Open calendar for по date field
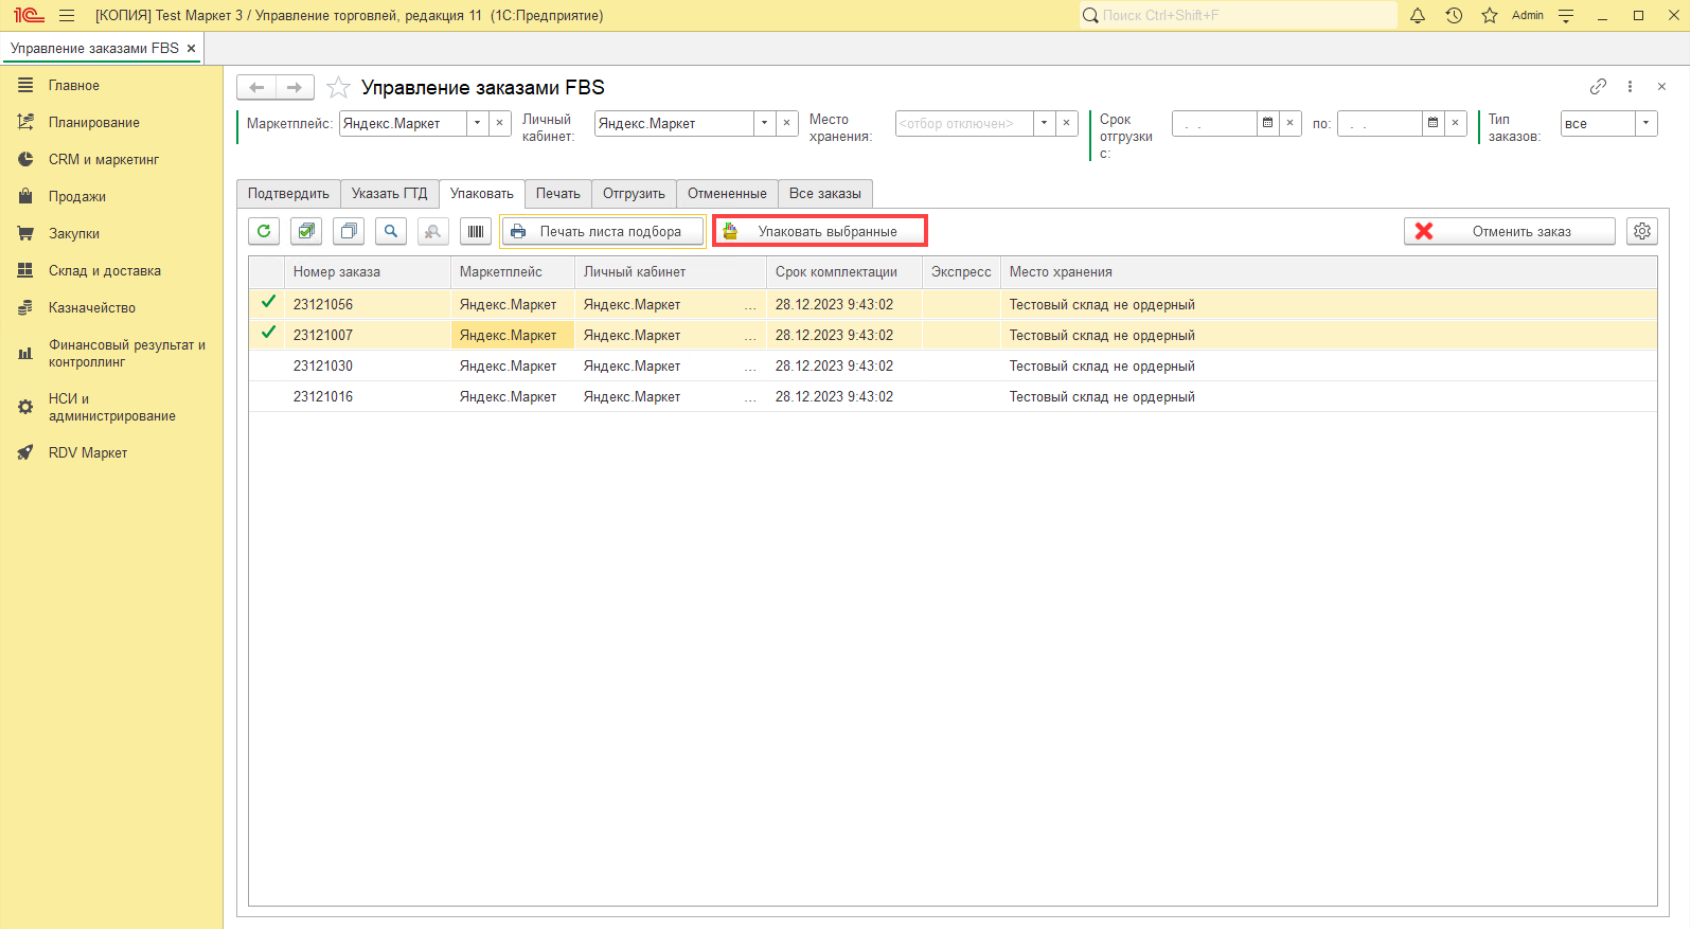Screen dimensions: 1690x929 (1433, 123)
